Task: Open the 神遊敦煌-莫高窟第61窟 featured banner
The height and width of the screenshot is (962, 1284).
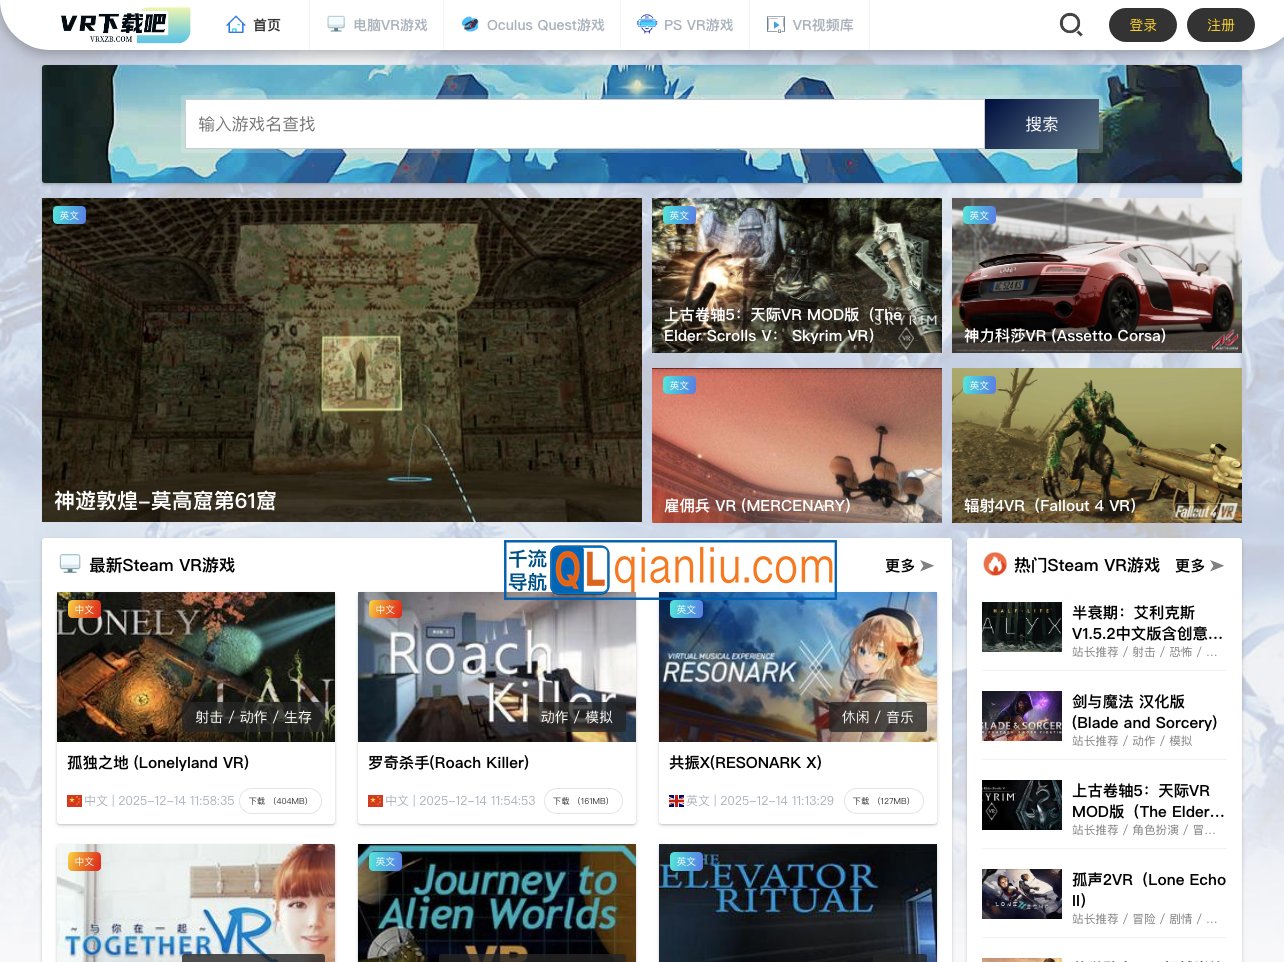Action: click(x=342, y=360)
